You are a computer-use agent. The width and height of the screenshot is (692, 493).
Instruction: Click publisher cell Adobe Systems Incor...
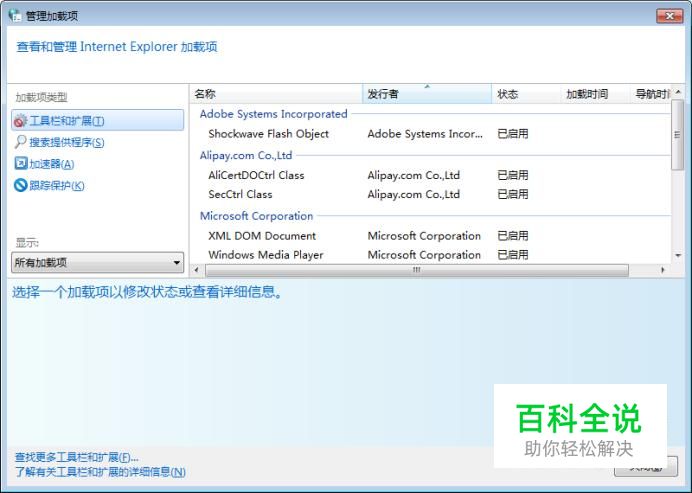[425, 134]
